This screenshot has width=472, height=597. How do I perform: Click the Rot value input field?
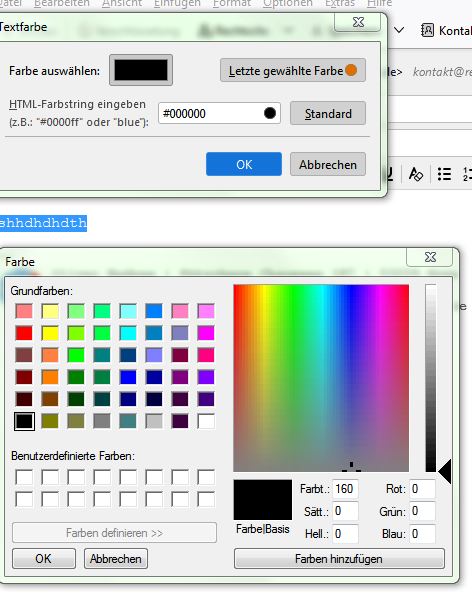(422, 489)
